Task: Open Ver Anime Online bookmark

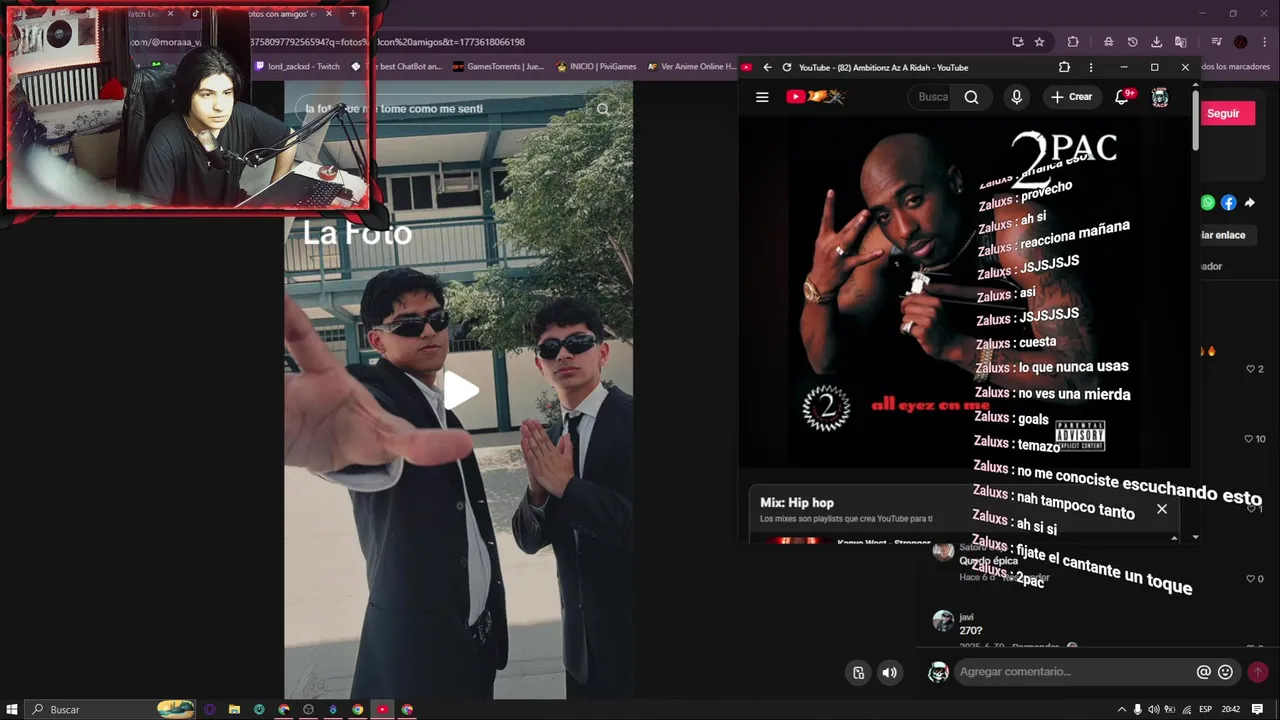Action: [x=691, y=67]
